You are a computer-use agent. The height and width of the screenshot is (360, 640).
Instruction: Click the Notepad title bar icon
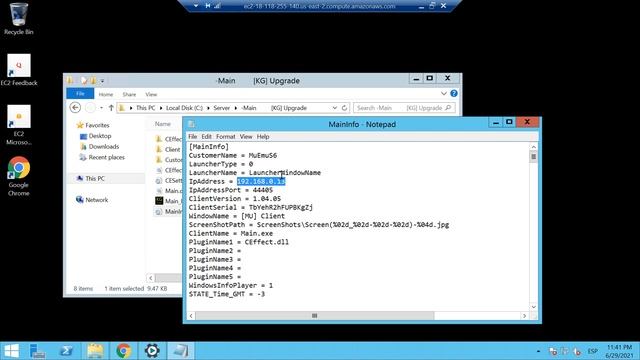[191, 124]
